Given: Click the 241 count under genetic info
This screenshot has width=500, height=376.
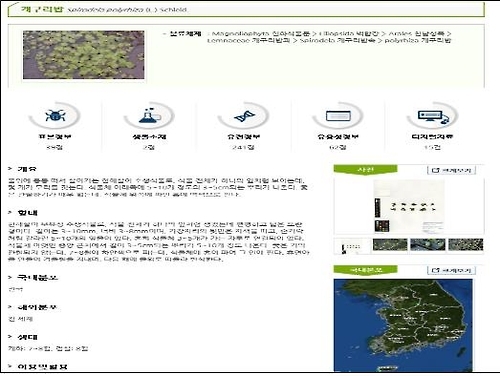Looking at the screenshot, I should pyautogui.click(x=243, y=147).
